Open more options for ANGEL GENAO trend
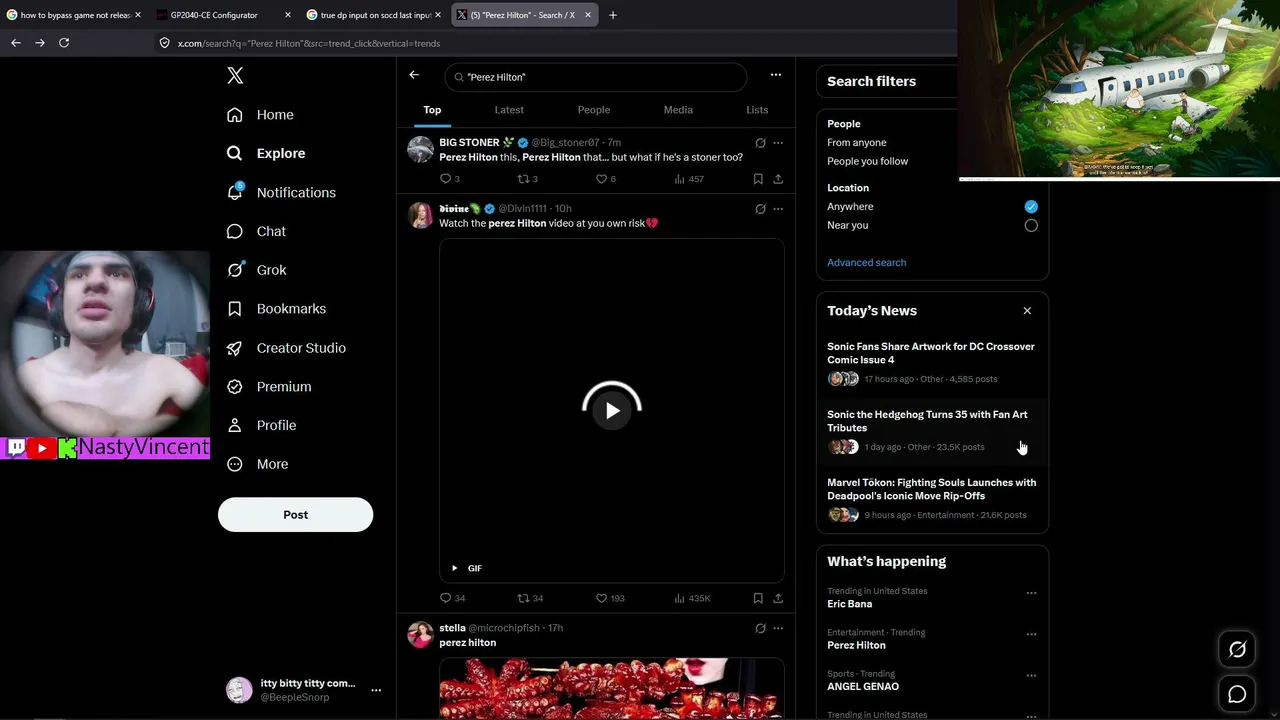Image resolution: width=1280 pixels, height=720 pixels. (1031, 675)
